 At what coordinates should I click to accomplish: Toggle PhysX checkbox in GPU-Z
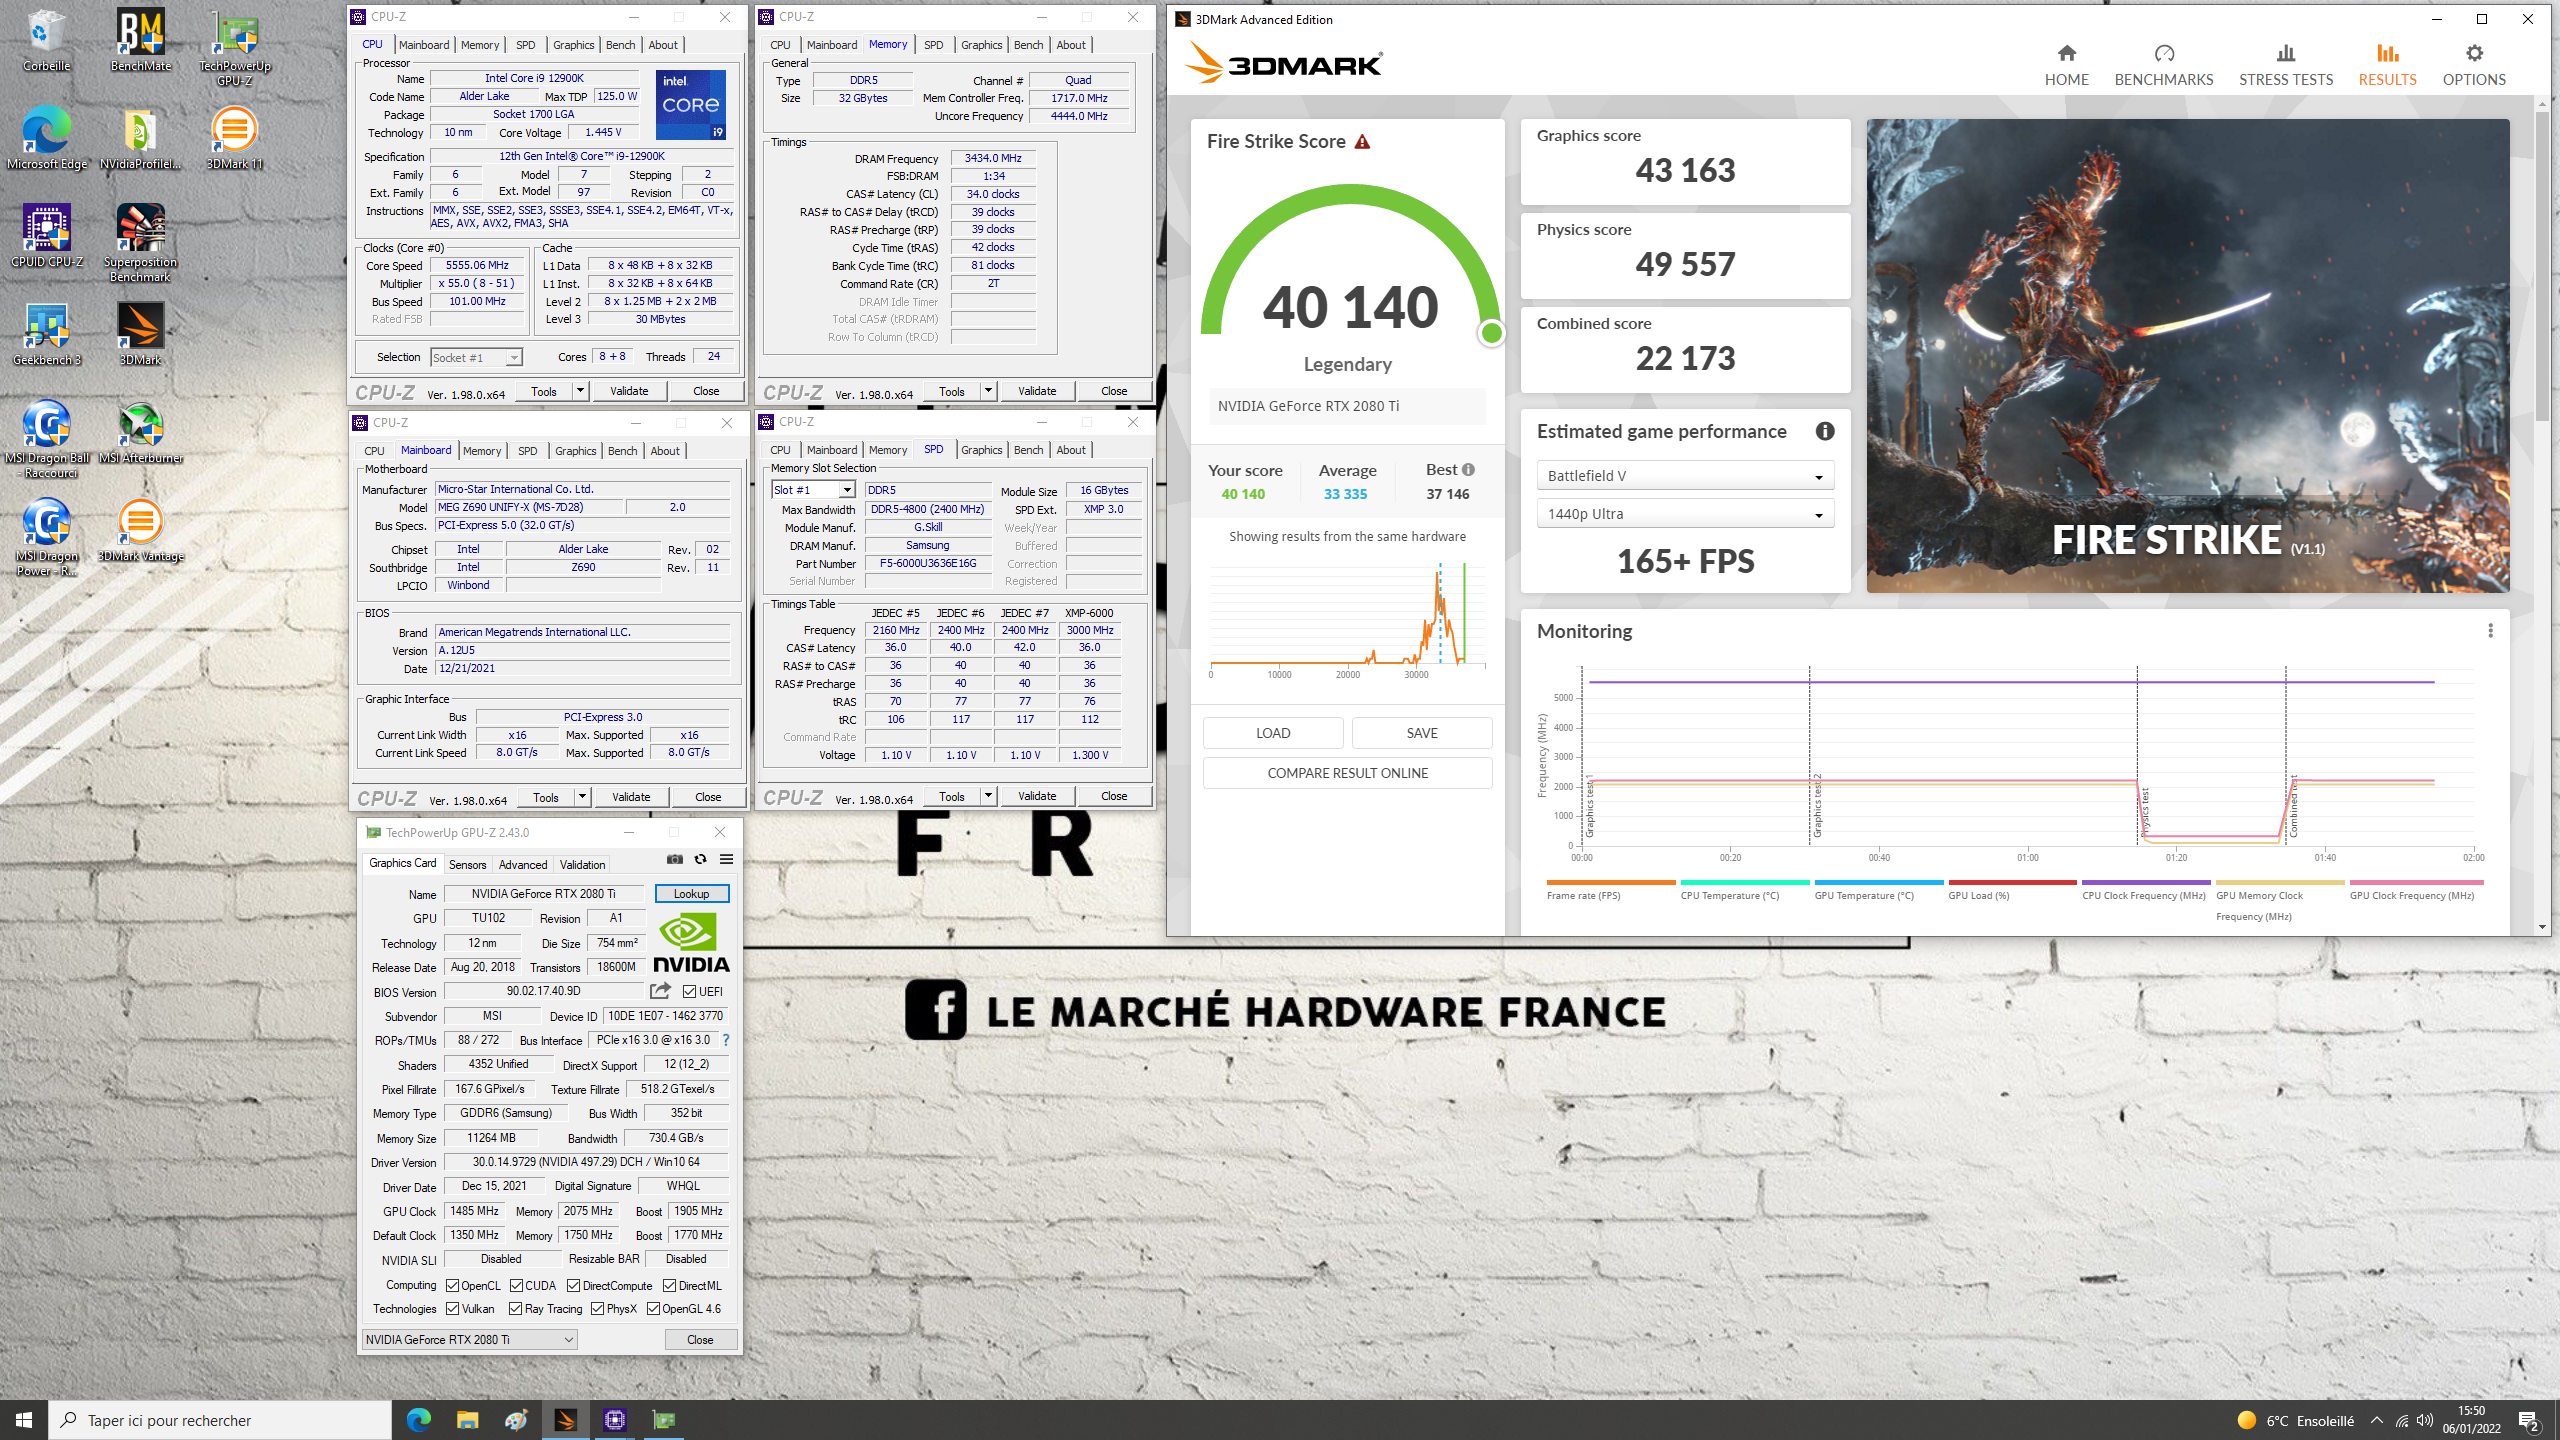[597, 1308]
